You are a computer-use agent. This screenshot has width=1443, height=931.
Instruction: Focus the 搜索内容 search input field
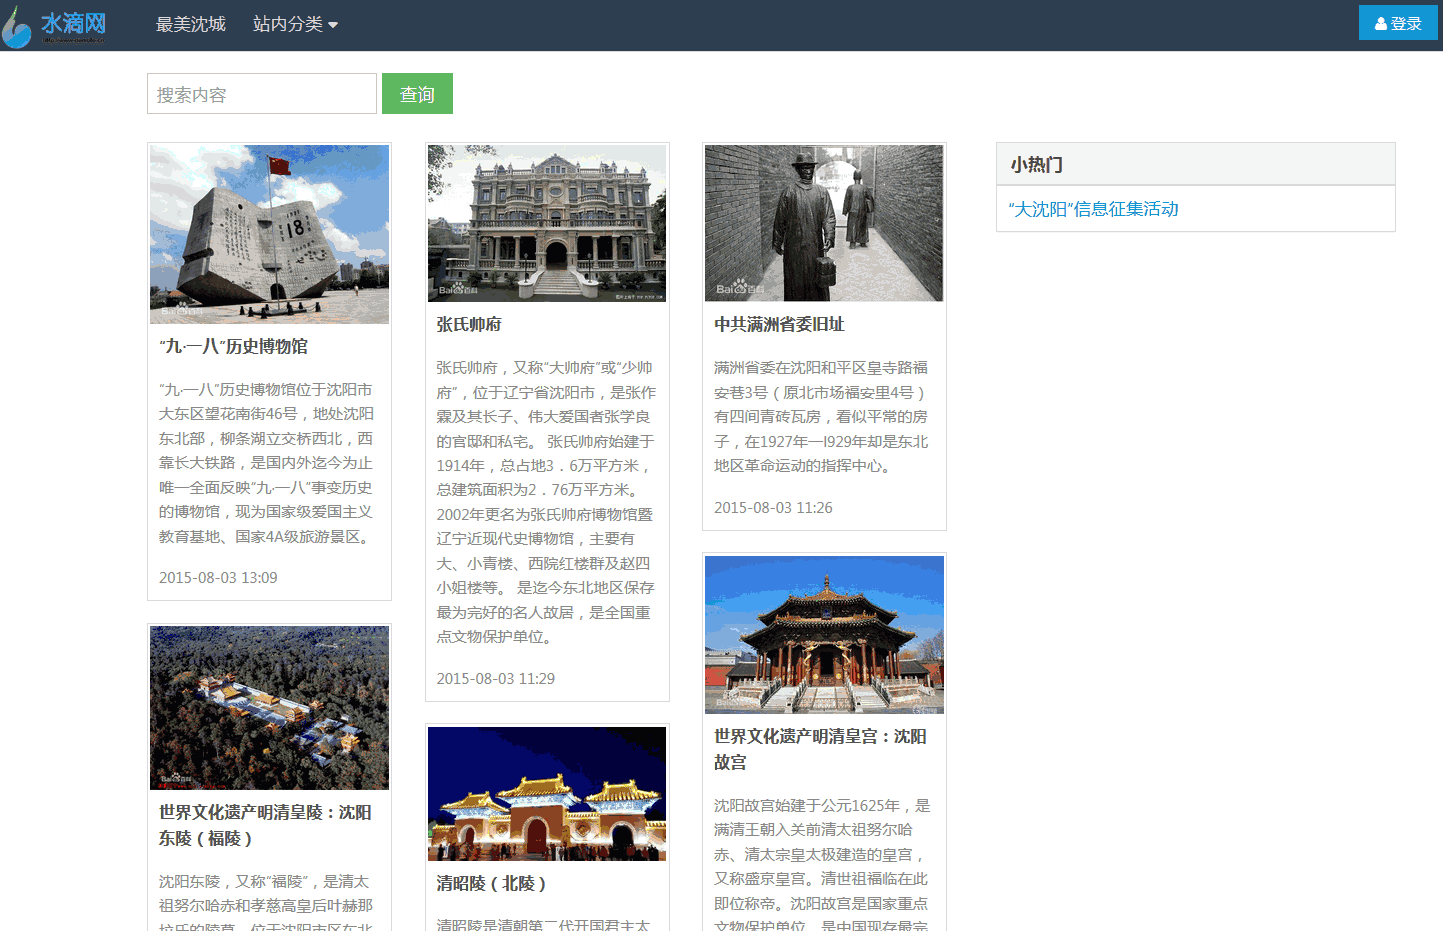[x=262, y=94]
